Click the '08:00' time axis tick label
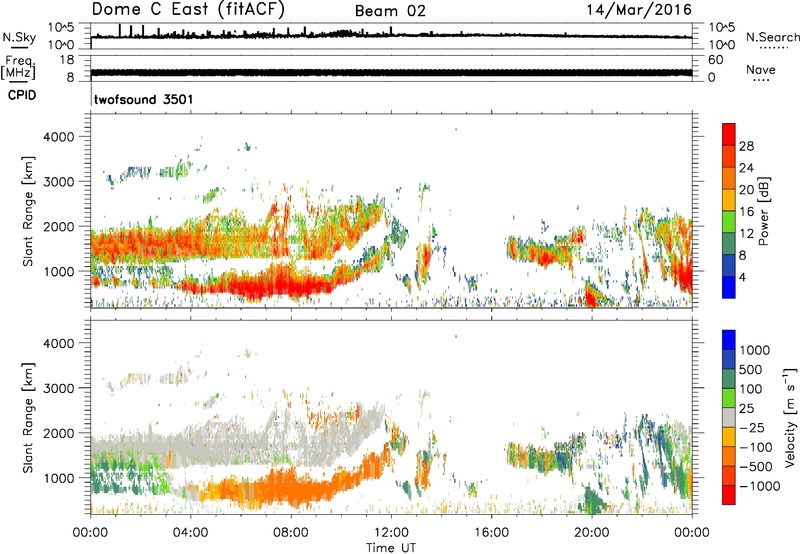The width and height of the screenshot is (800, 554). tap(291, 533)
